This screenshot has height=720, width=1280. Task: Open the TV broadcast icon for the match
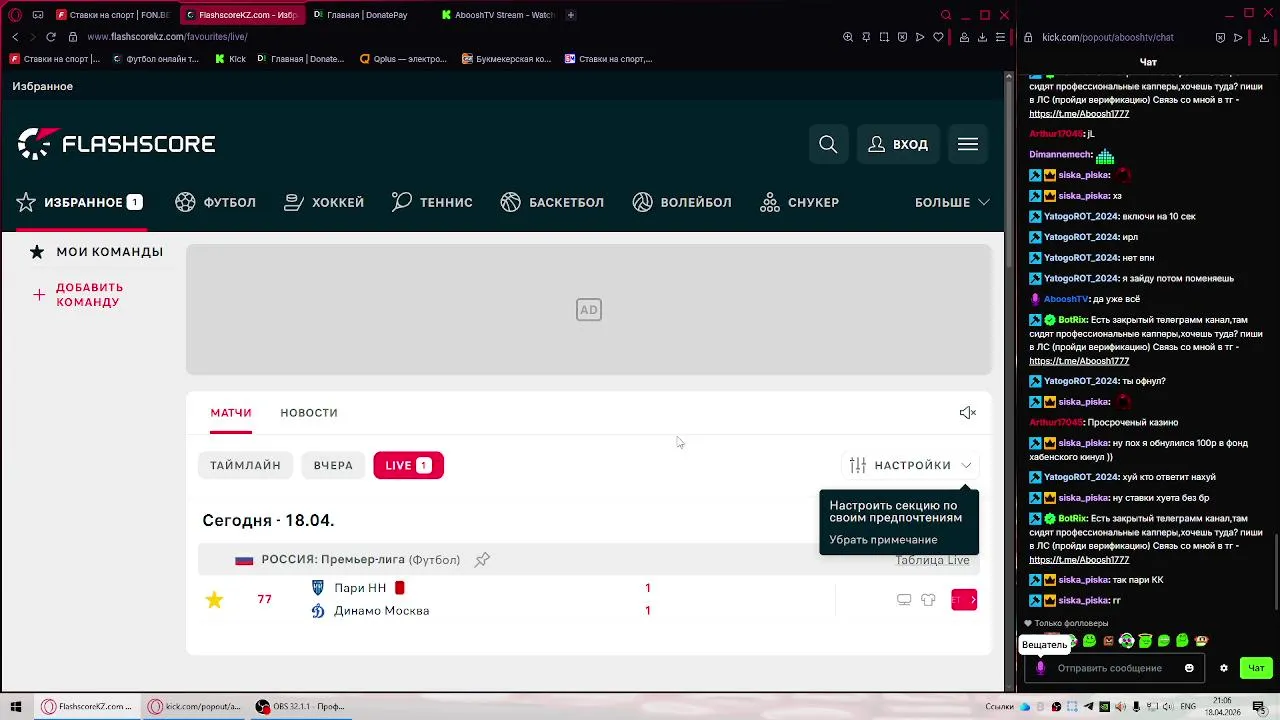pos(904,600)
